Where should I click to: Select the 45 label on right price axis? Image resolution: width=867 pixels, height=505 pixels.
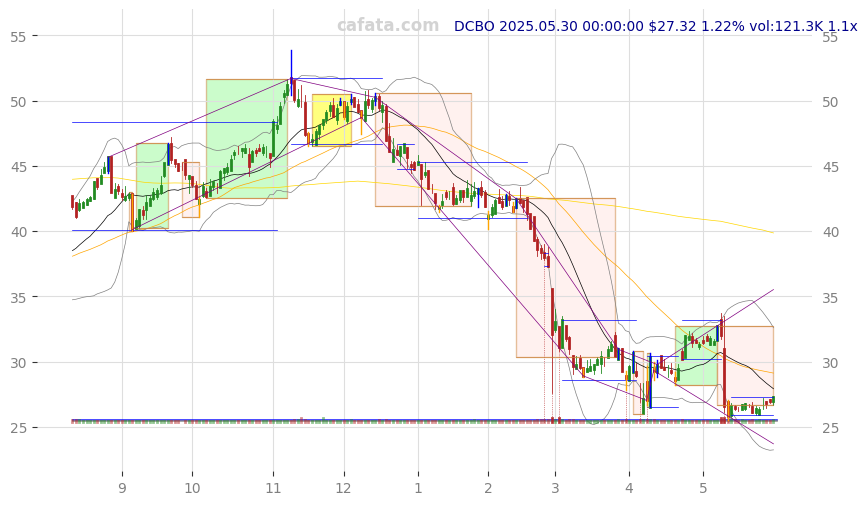pos(830,167)
